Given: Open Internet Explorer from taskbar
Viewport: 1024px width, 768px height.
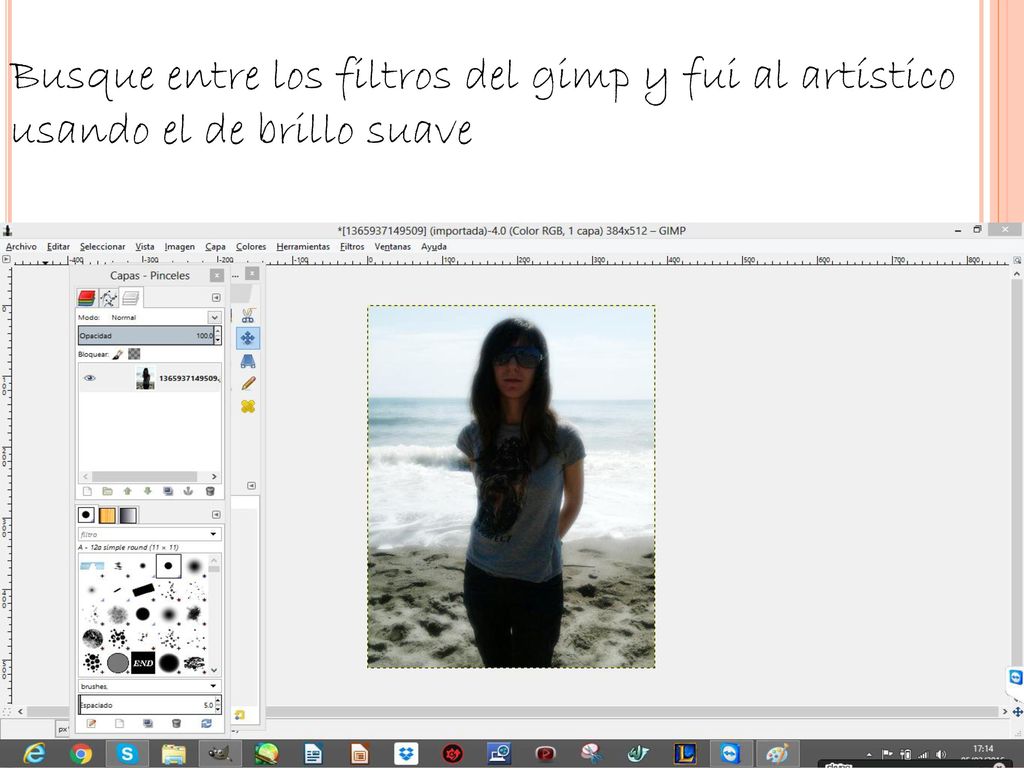Looking at the screenshot, I should [33, 754].
